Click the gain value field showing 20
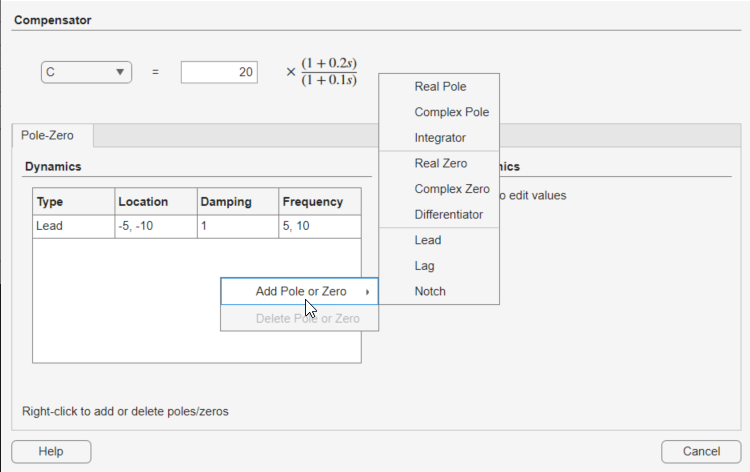Image resolution: width=750 pixels, height=472 pixels. coord(219,72)
